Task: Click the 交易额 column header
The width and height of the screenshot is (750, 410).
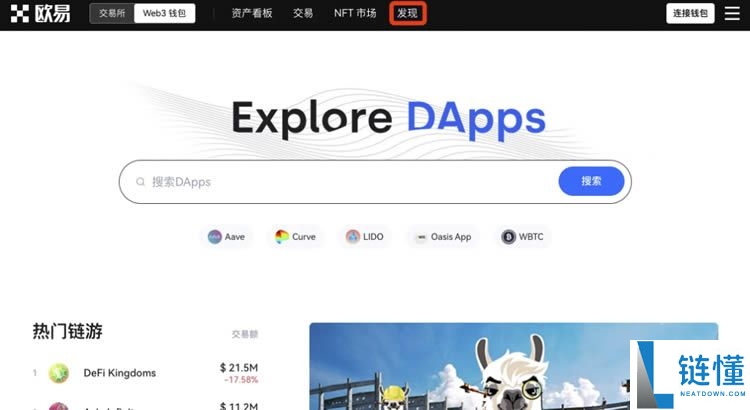Action: click(x=244, y=334)
